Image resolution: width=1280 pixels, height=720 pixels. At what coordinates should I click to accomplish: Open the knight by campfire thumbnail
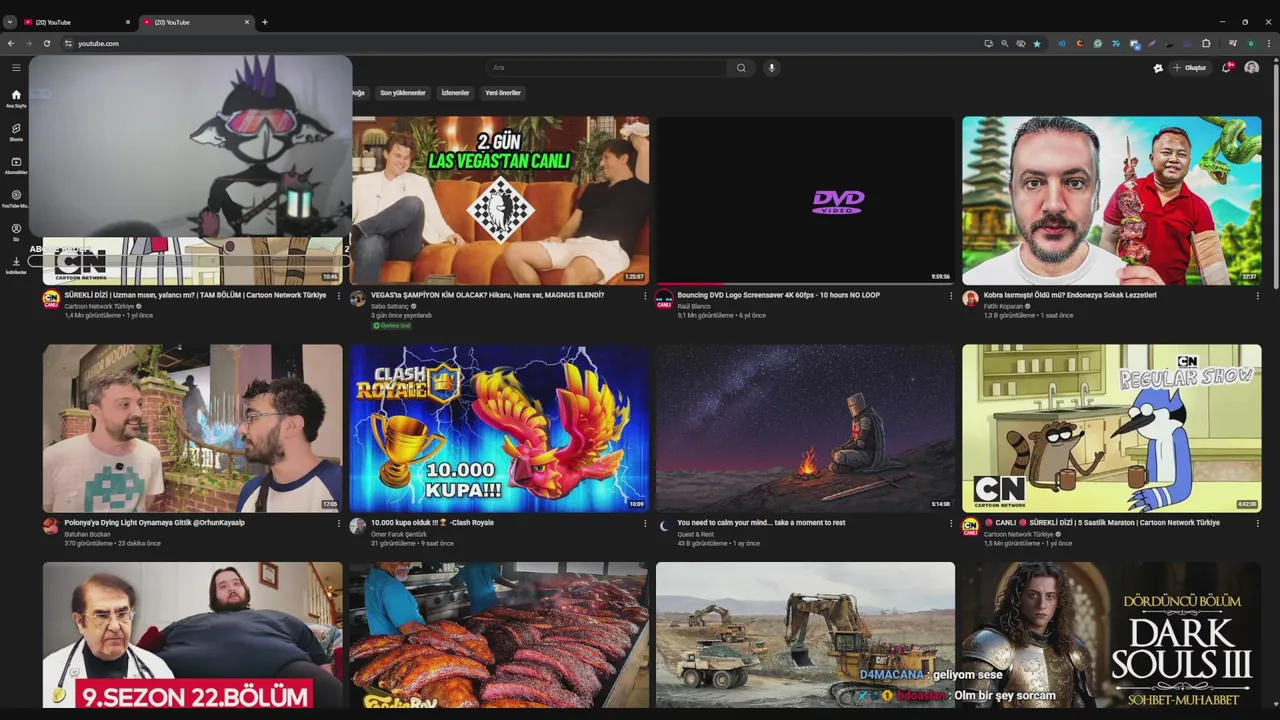point(805,428)
